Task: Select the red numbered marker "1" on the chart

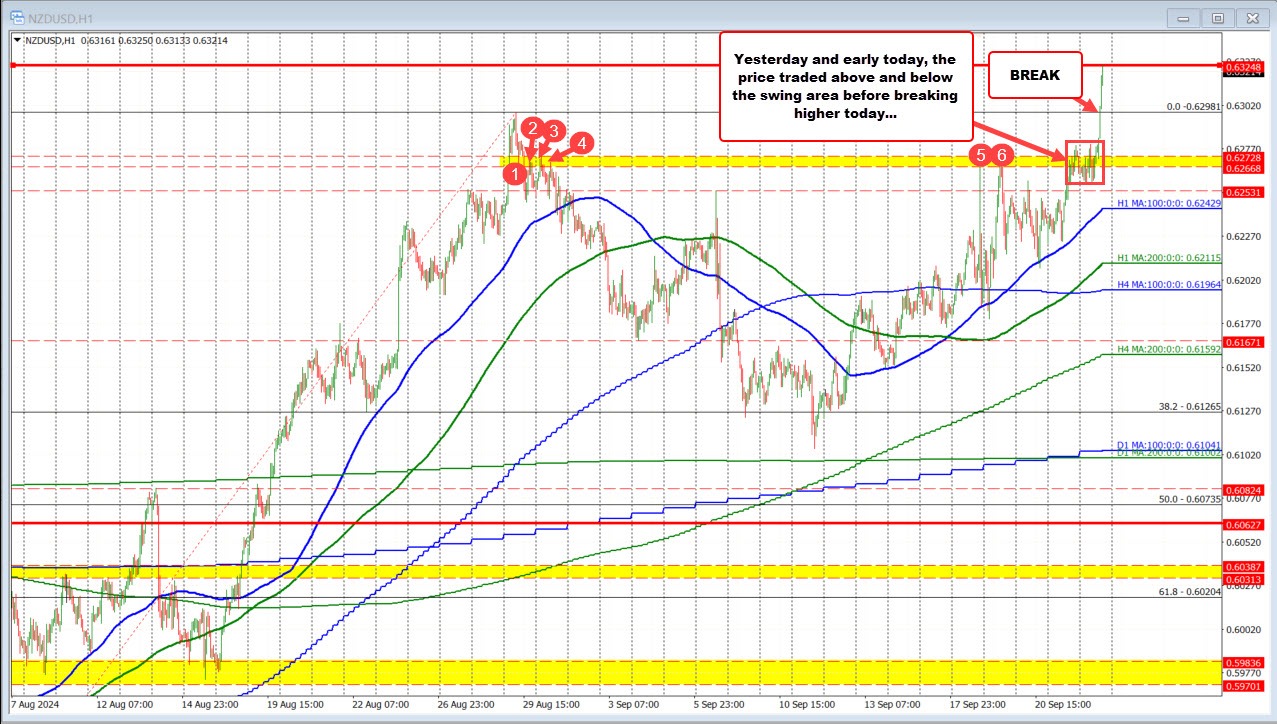Action: pyautogui.click(x=516, y=173)
